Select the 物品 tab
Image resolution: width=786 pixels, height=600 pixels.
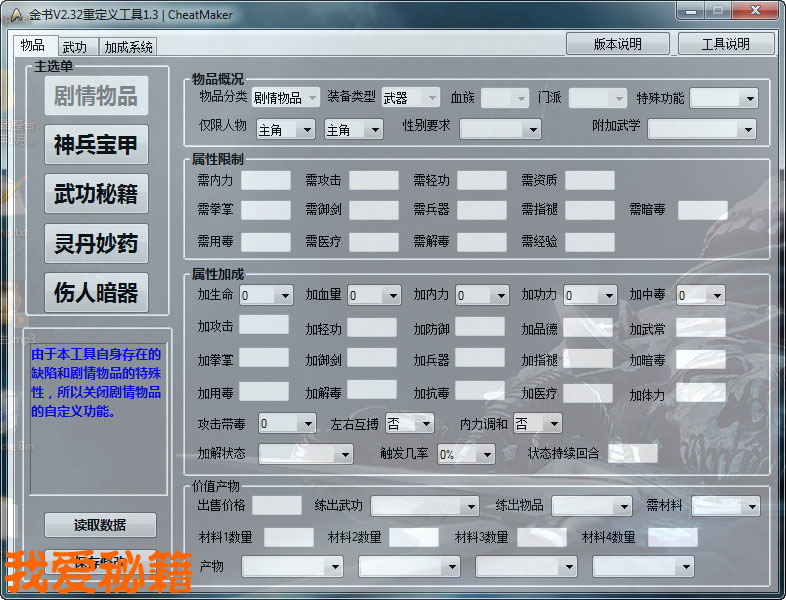click(x=32, y=46)
